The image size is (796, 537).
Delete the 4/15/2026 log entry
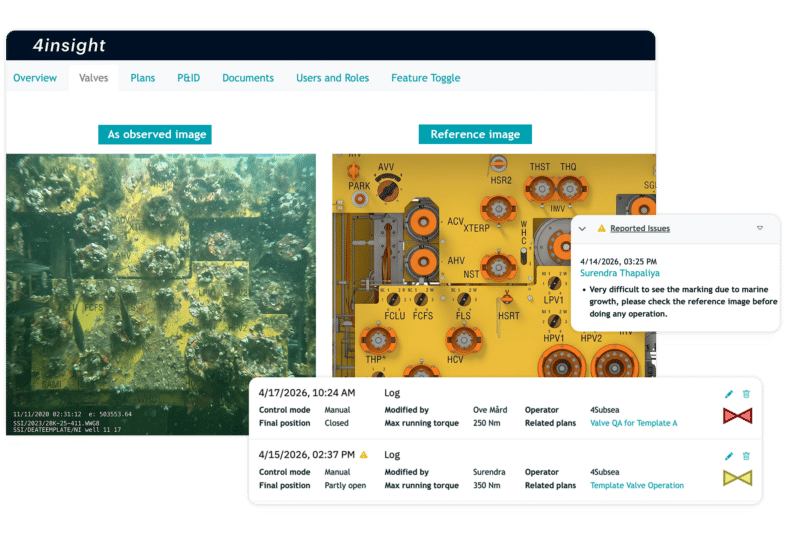pyautogui.click(x=746, y=456)
